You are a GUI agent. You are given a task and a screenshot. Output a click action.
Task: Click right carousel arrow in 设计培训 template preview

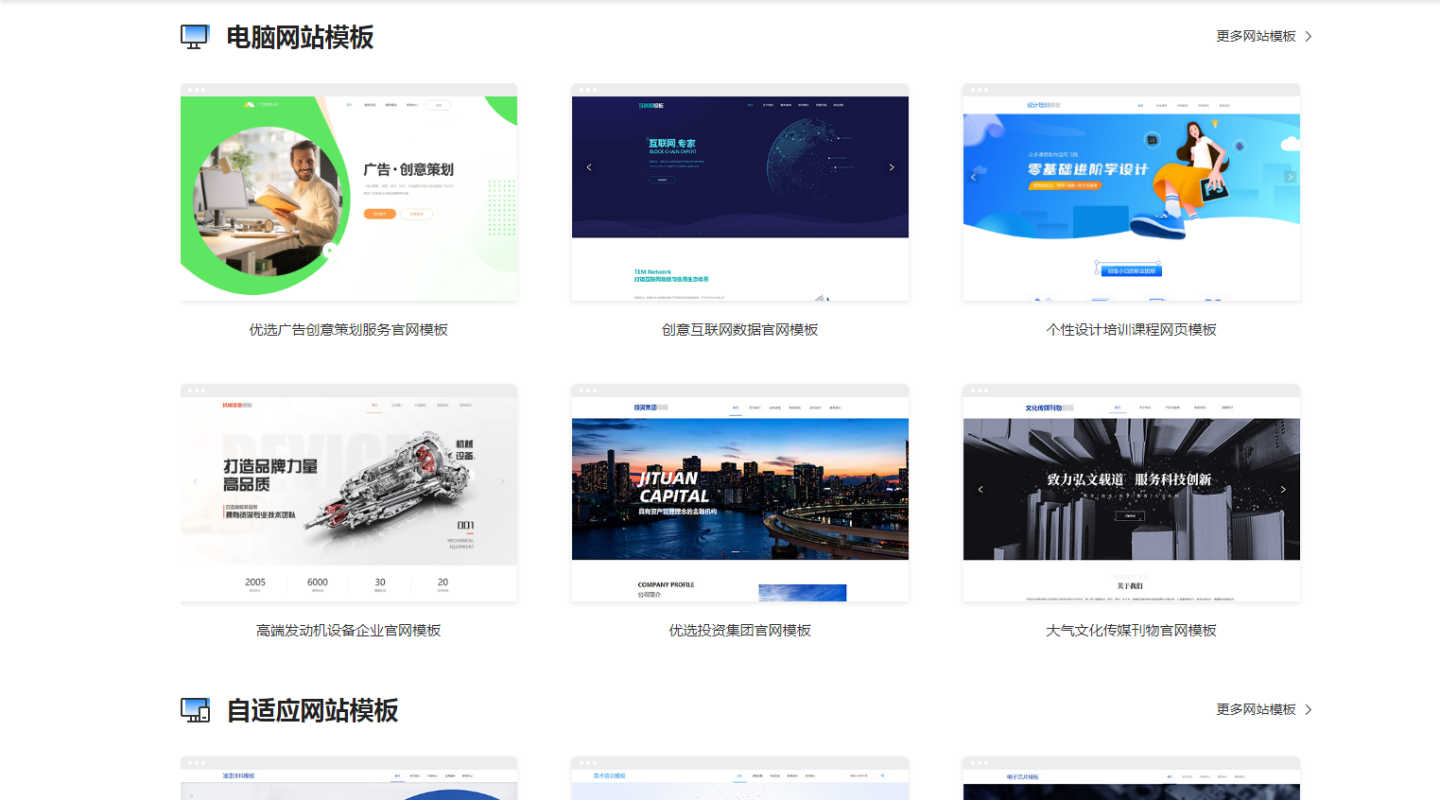click(1290, 176)
